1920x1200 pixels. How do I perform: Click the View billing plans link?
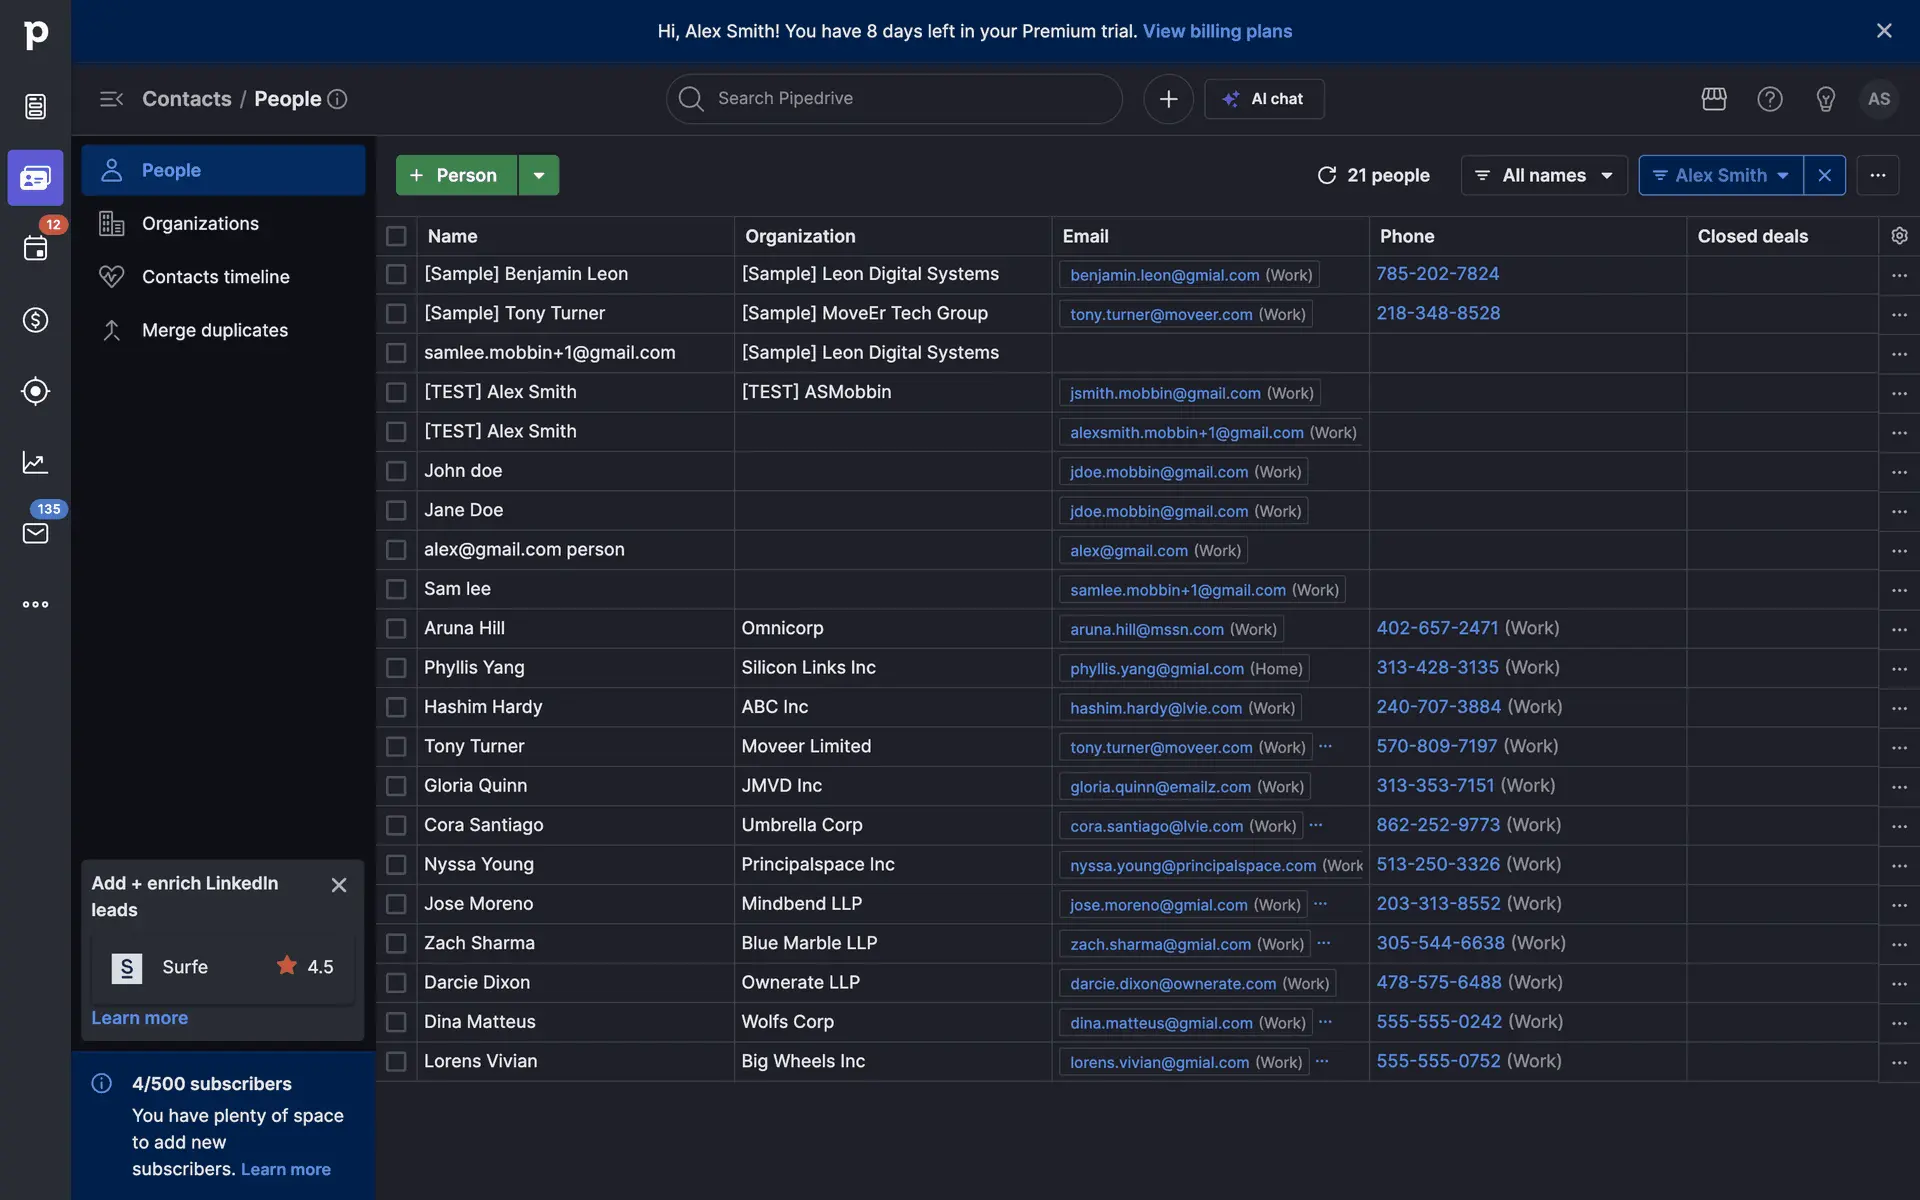(x=1217, y=31)
